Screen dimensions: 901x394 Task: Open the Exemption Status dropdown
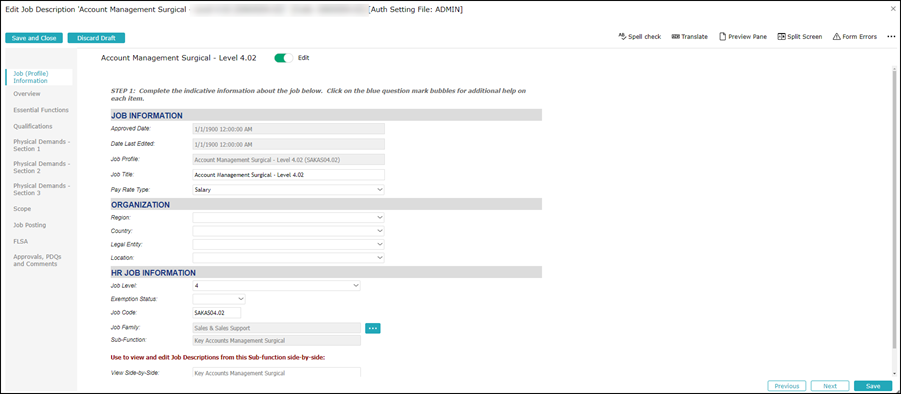(x=219, y=299)
